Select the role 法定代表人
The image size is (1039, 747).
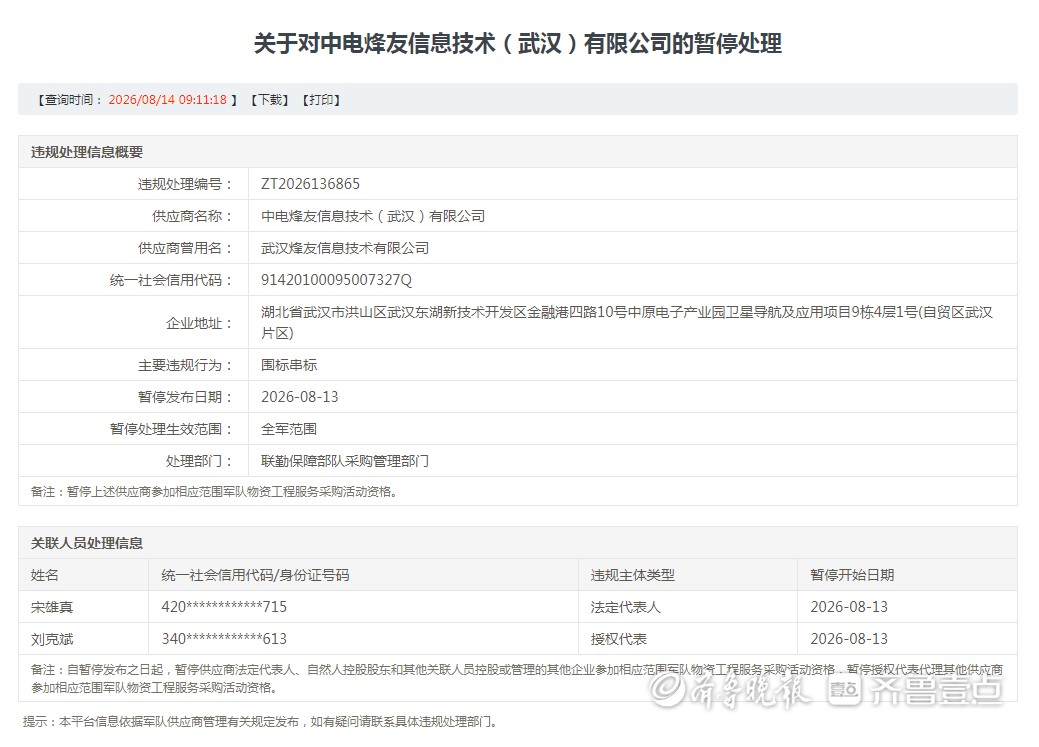pyautogui.click(x=626, y=606)
